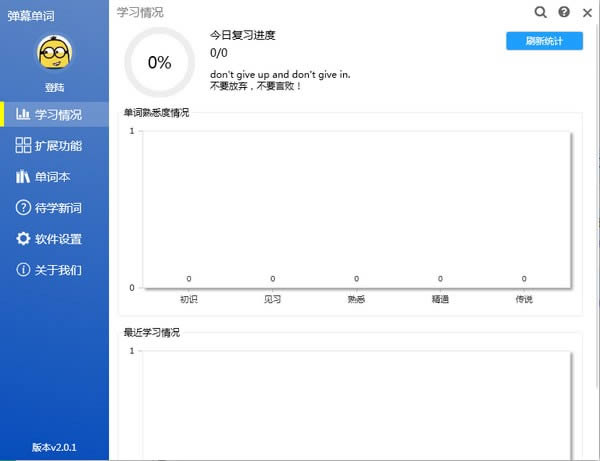Click the 熟悉 chart axis label
600x461 pixels.
coord(356,298)
